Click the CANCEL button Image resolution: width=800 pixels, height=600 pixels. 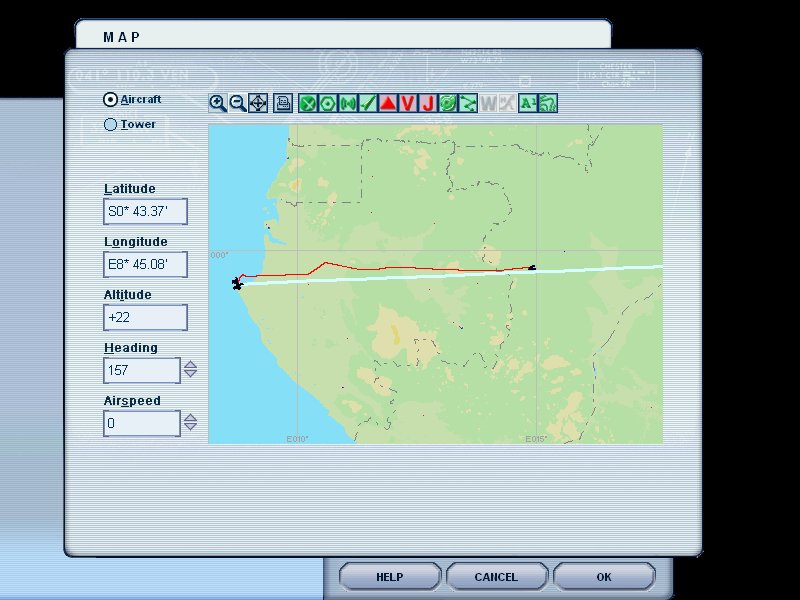pyautogui.click(x=496, y=577)
